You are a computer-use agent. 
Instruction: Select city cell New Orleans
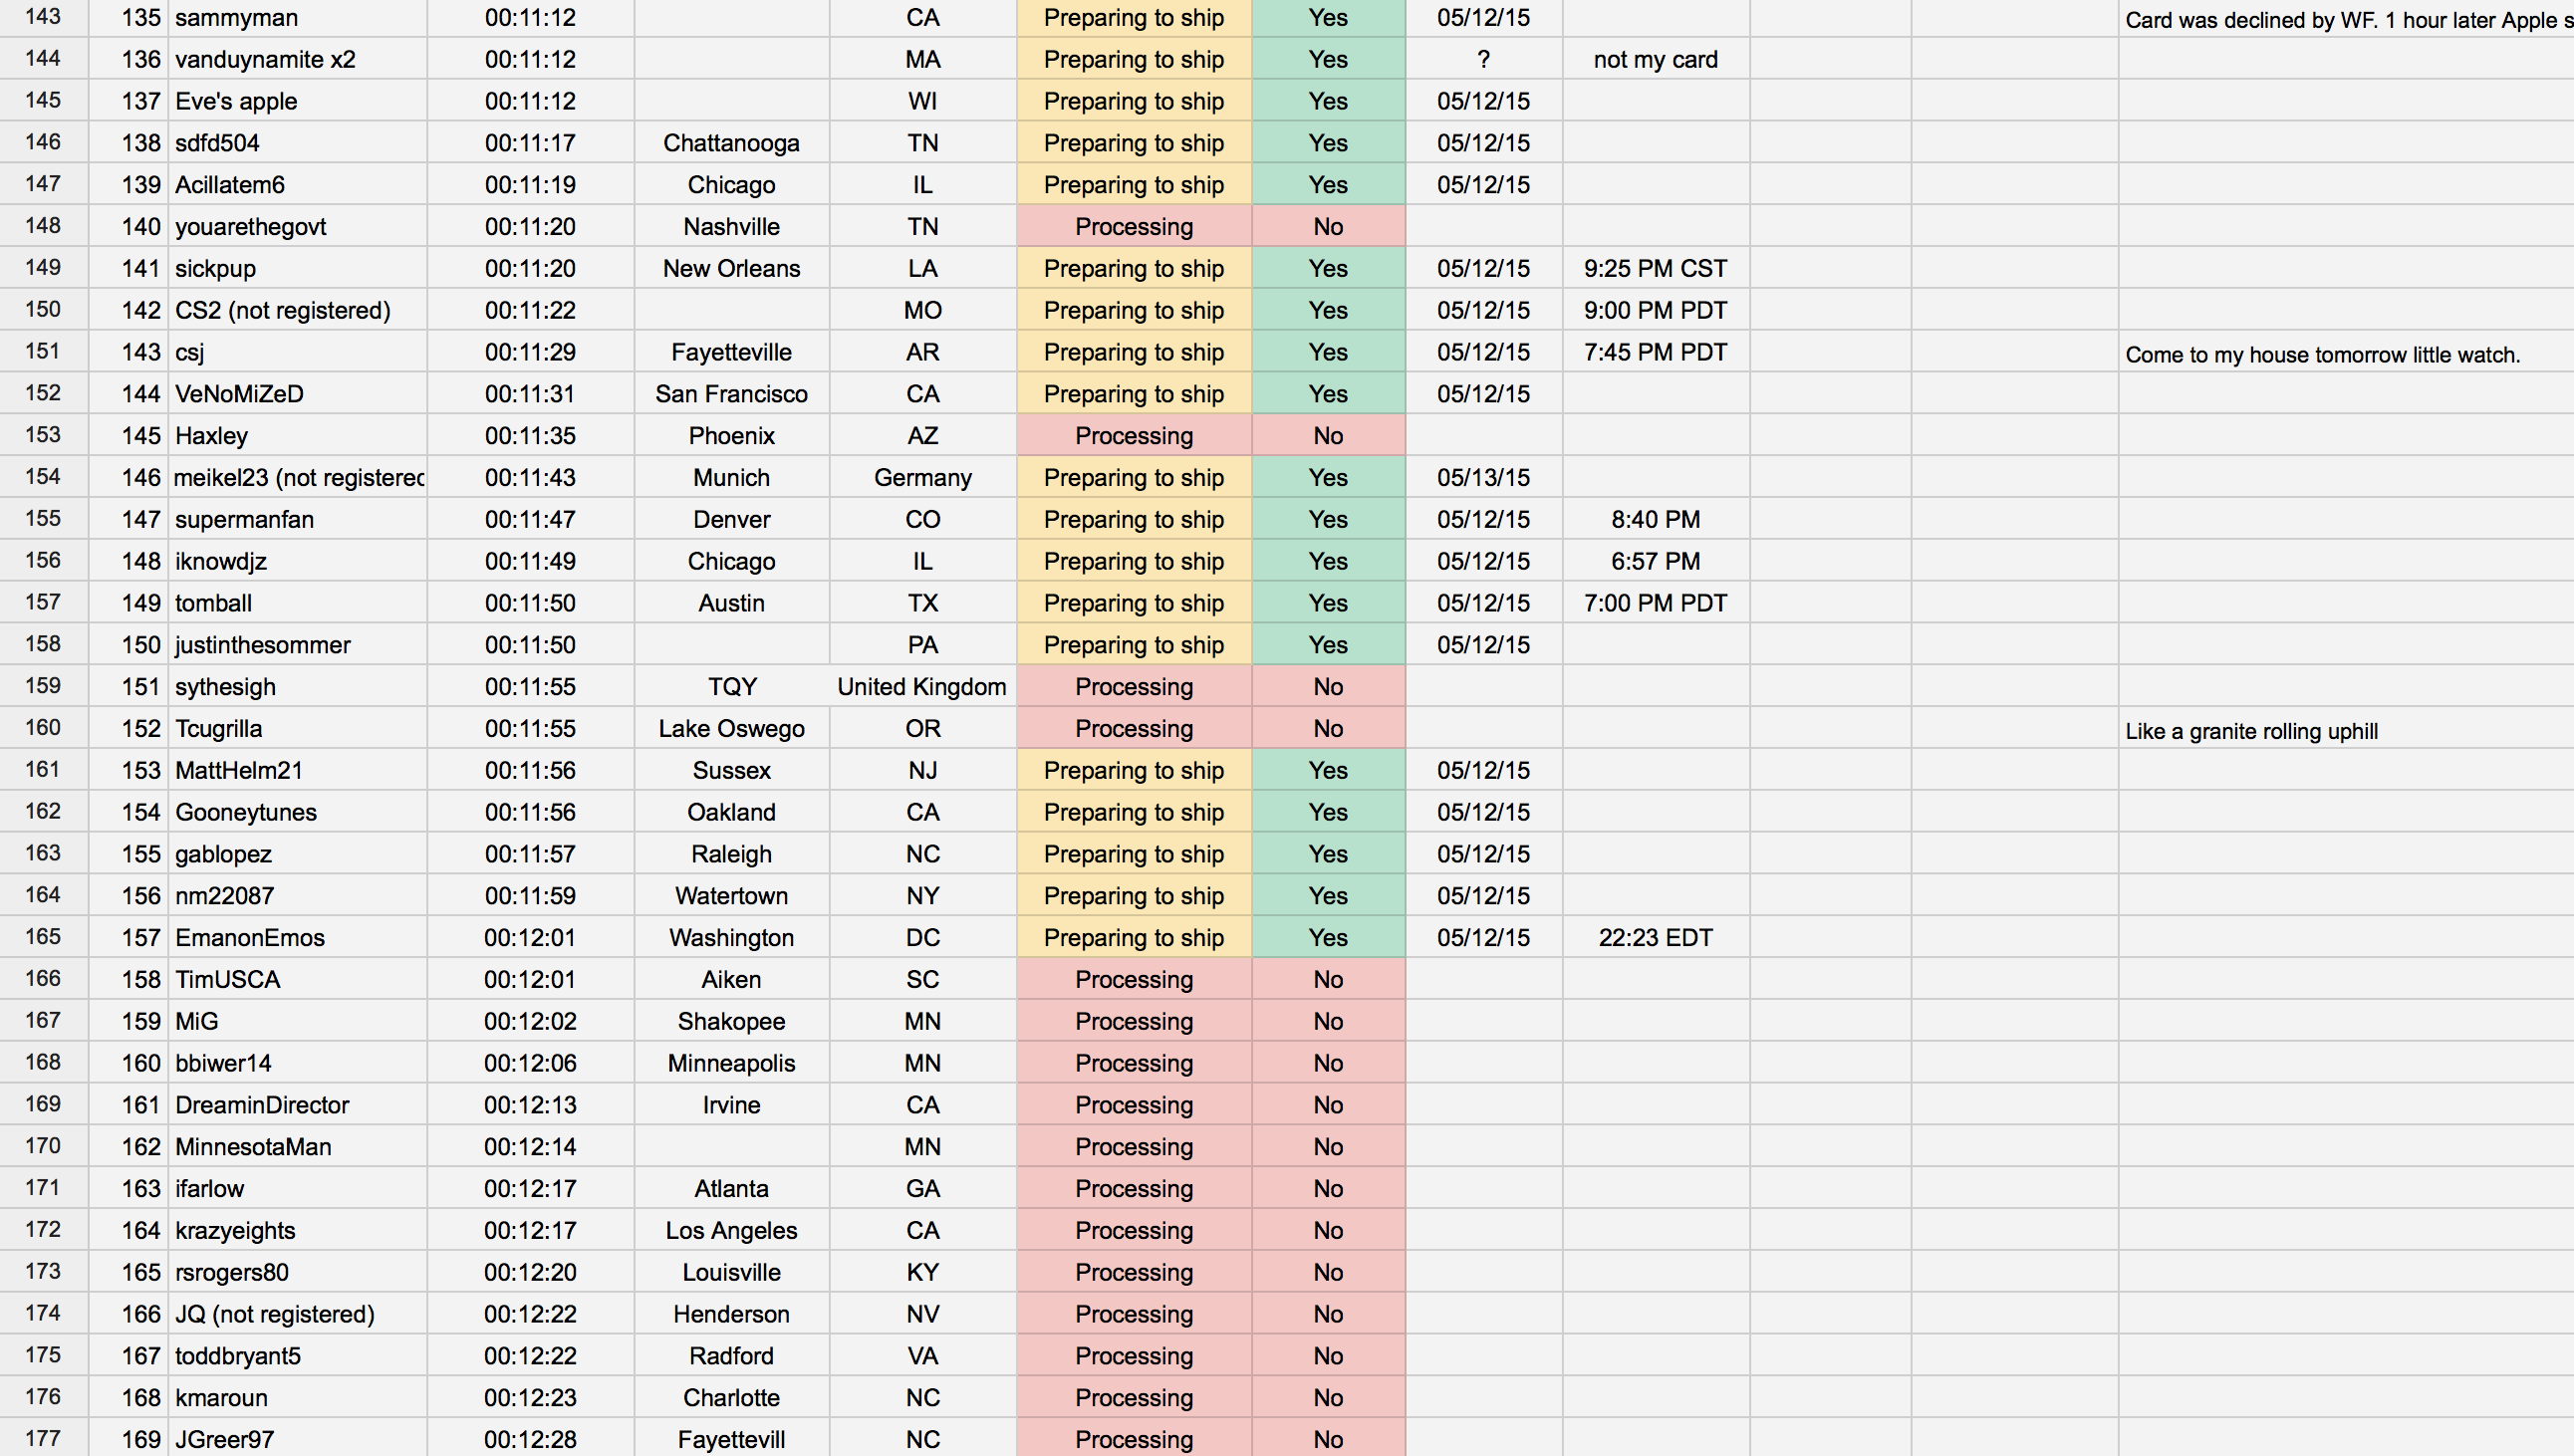tap(731, 269)
